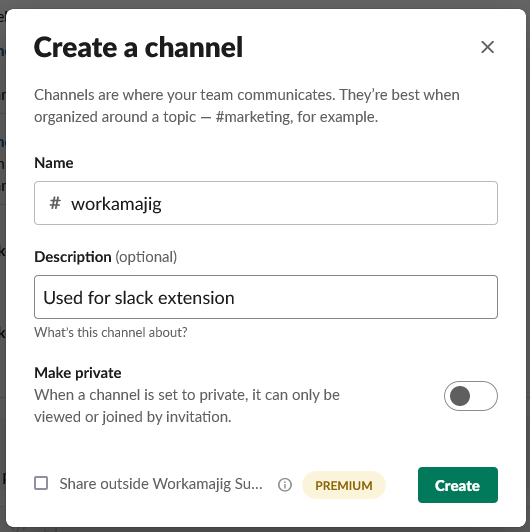The image size is (530, 532).
Task: Toggle the Make private switch
Action: (471, 396)
